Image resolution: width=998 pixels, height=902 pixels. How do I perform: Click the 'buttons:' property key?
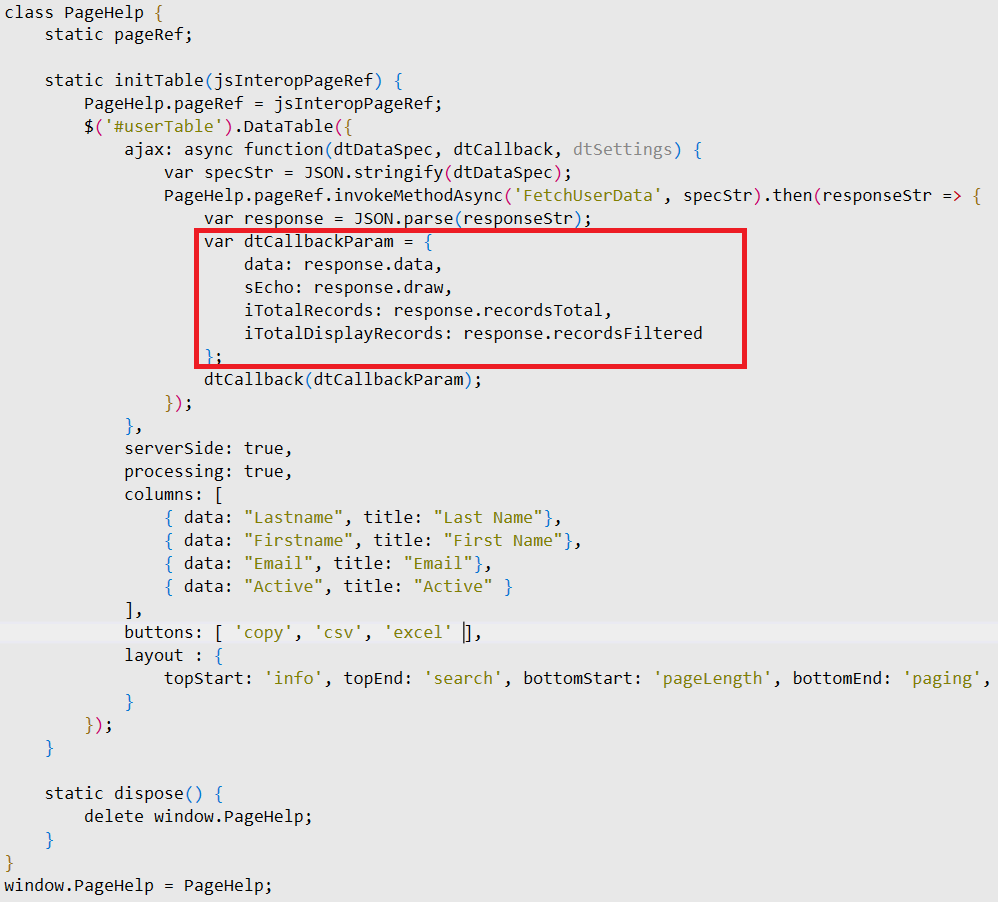point(163,633)
